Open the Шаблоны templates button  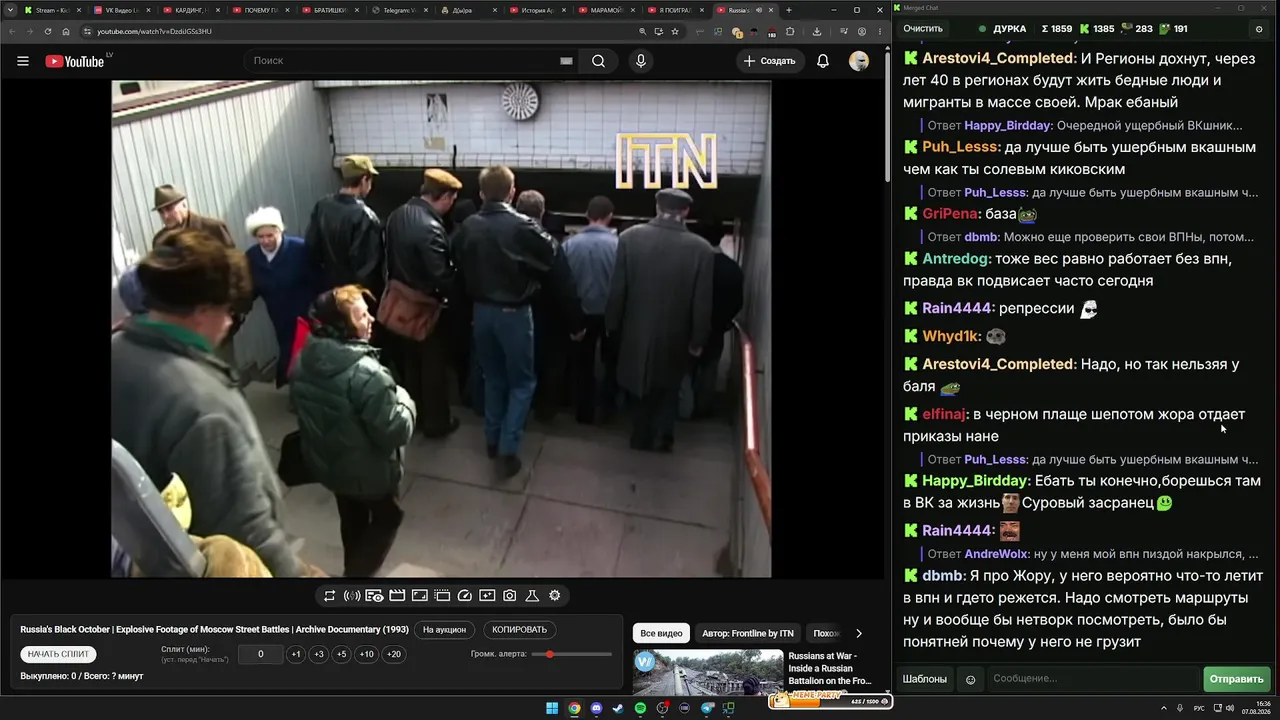tap(925, 680)
